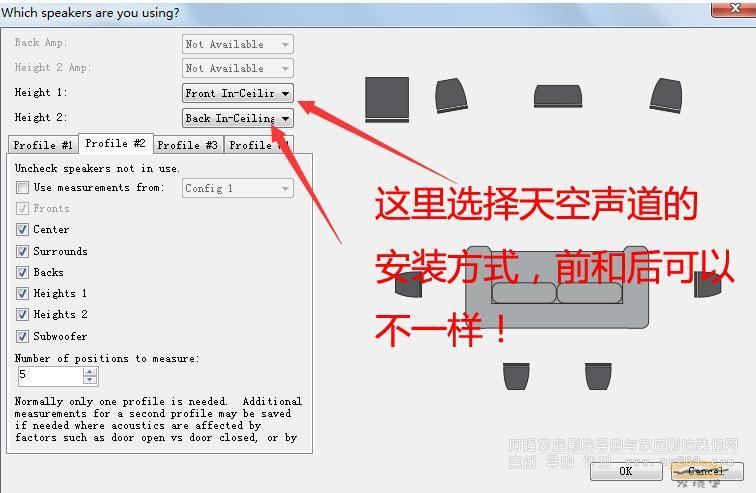Click the back left speaker icon
Viewport: 756px width, 493px height.
click(x=516, y=376)
